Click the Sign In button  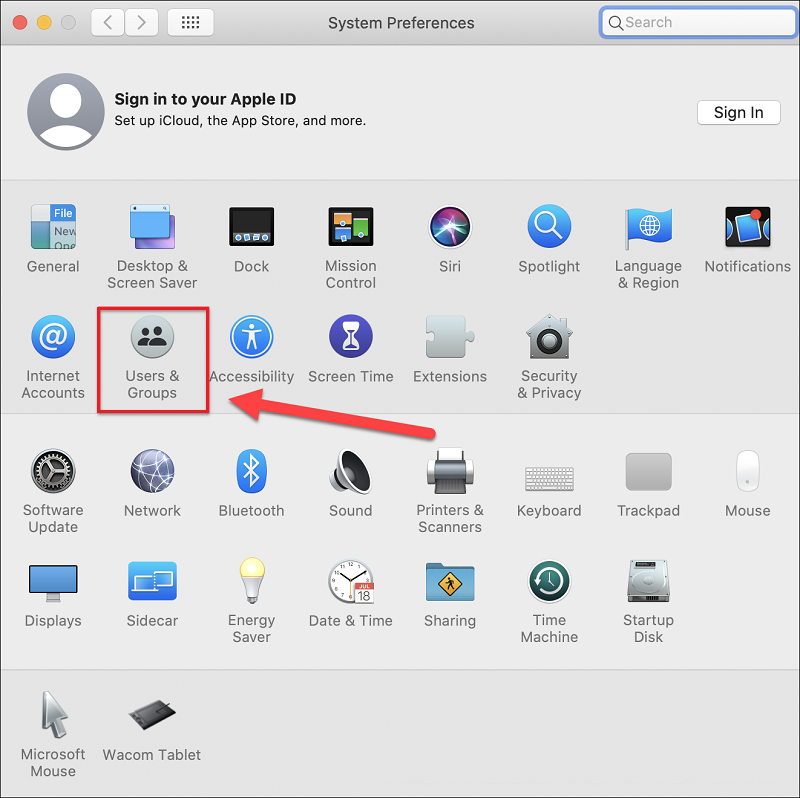coord(738,112)
